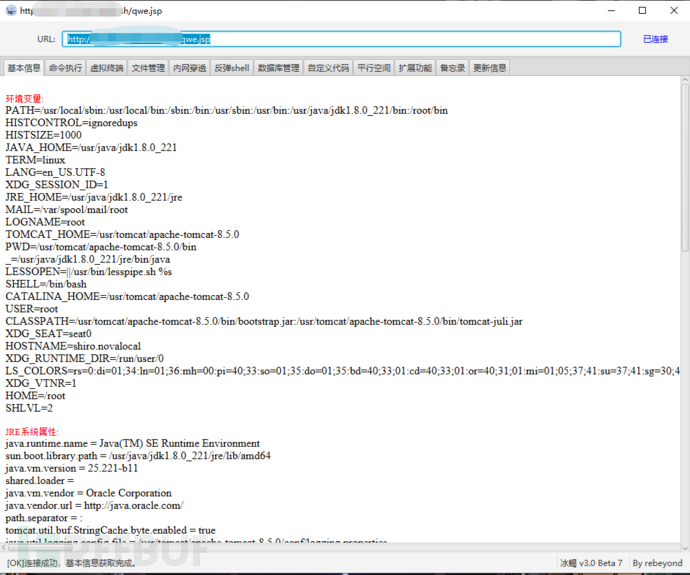Click the PATH= environment variable line

click(x=227, y=110)
